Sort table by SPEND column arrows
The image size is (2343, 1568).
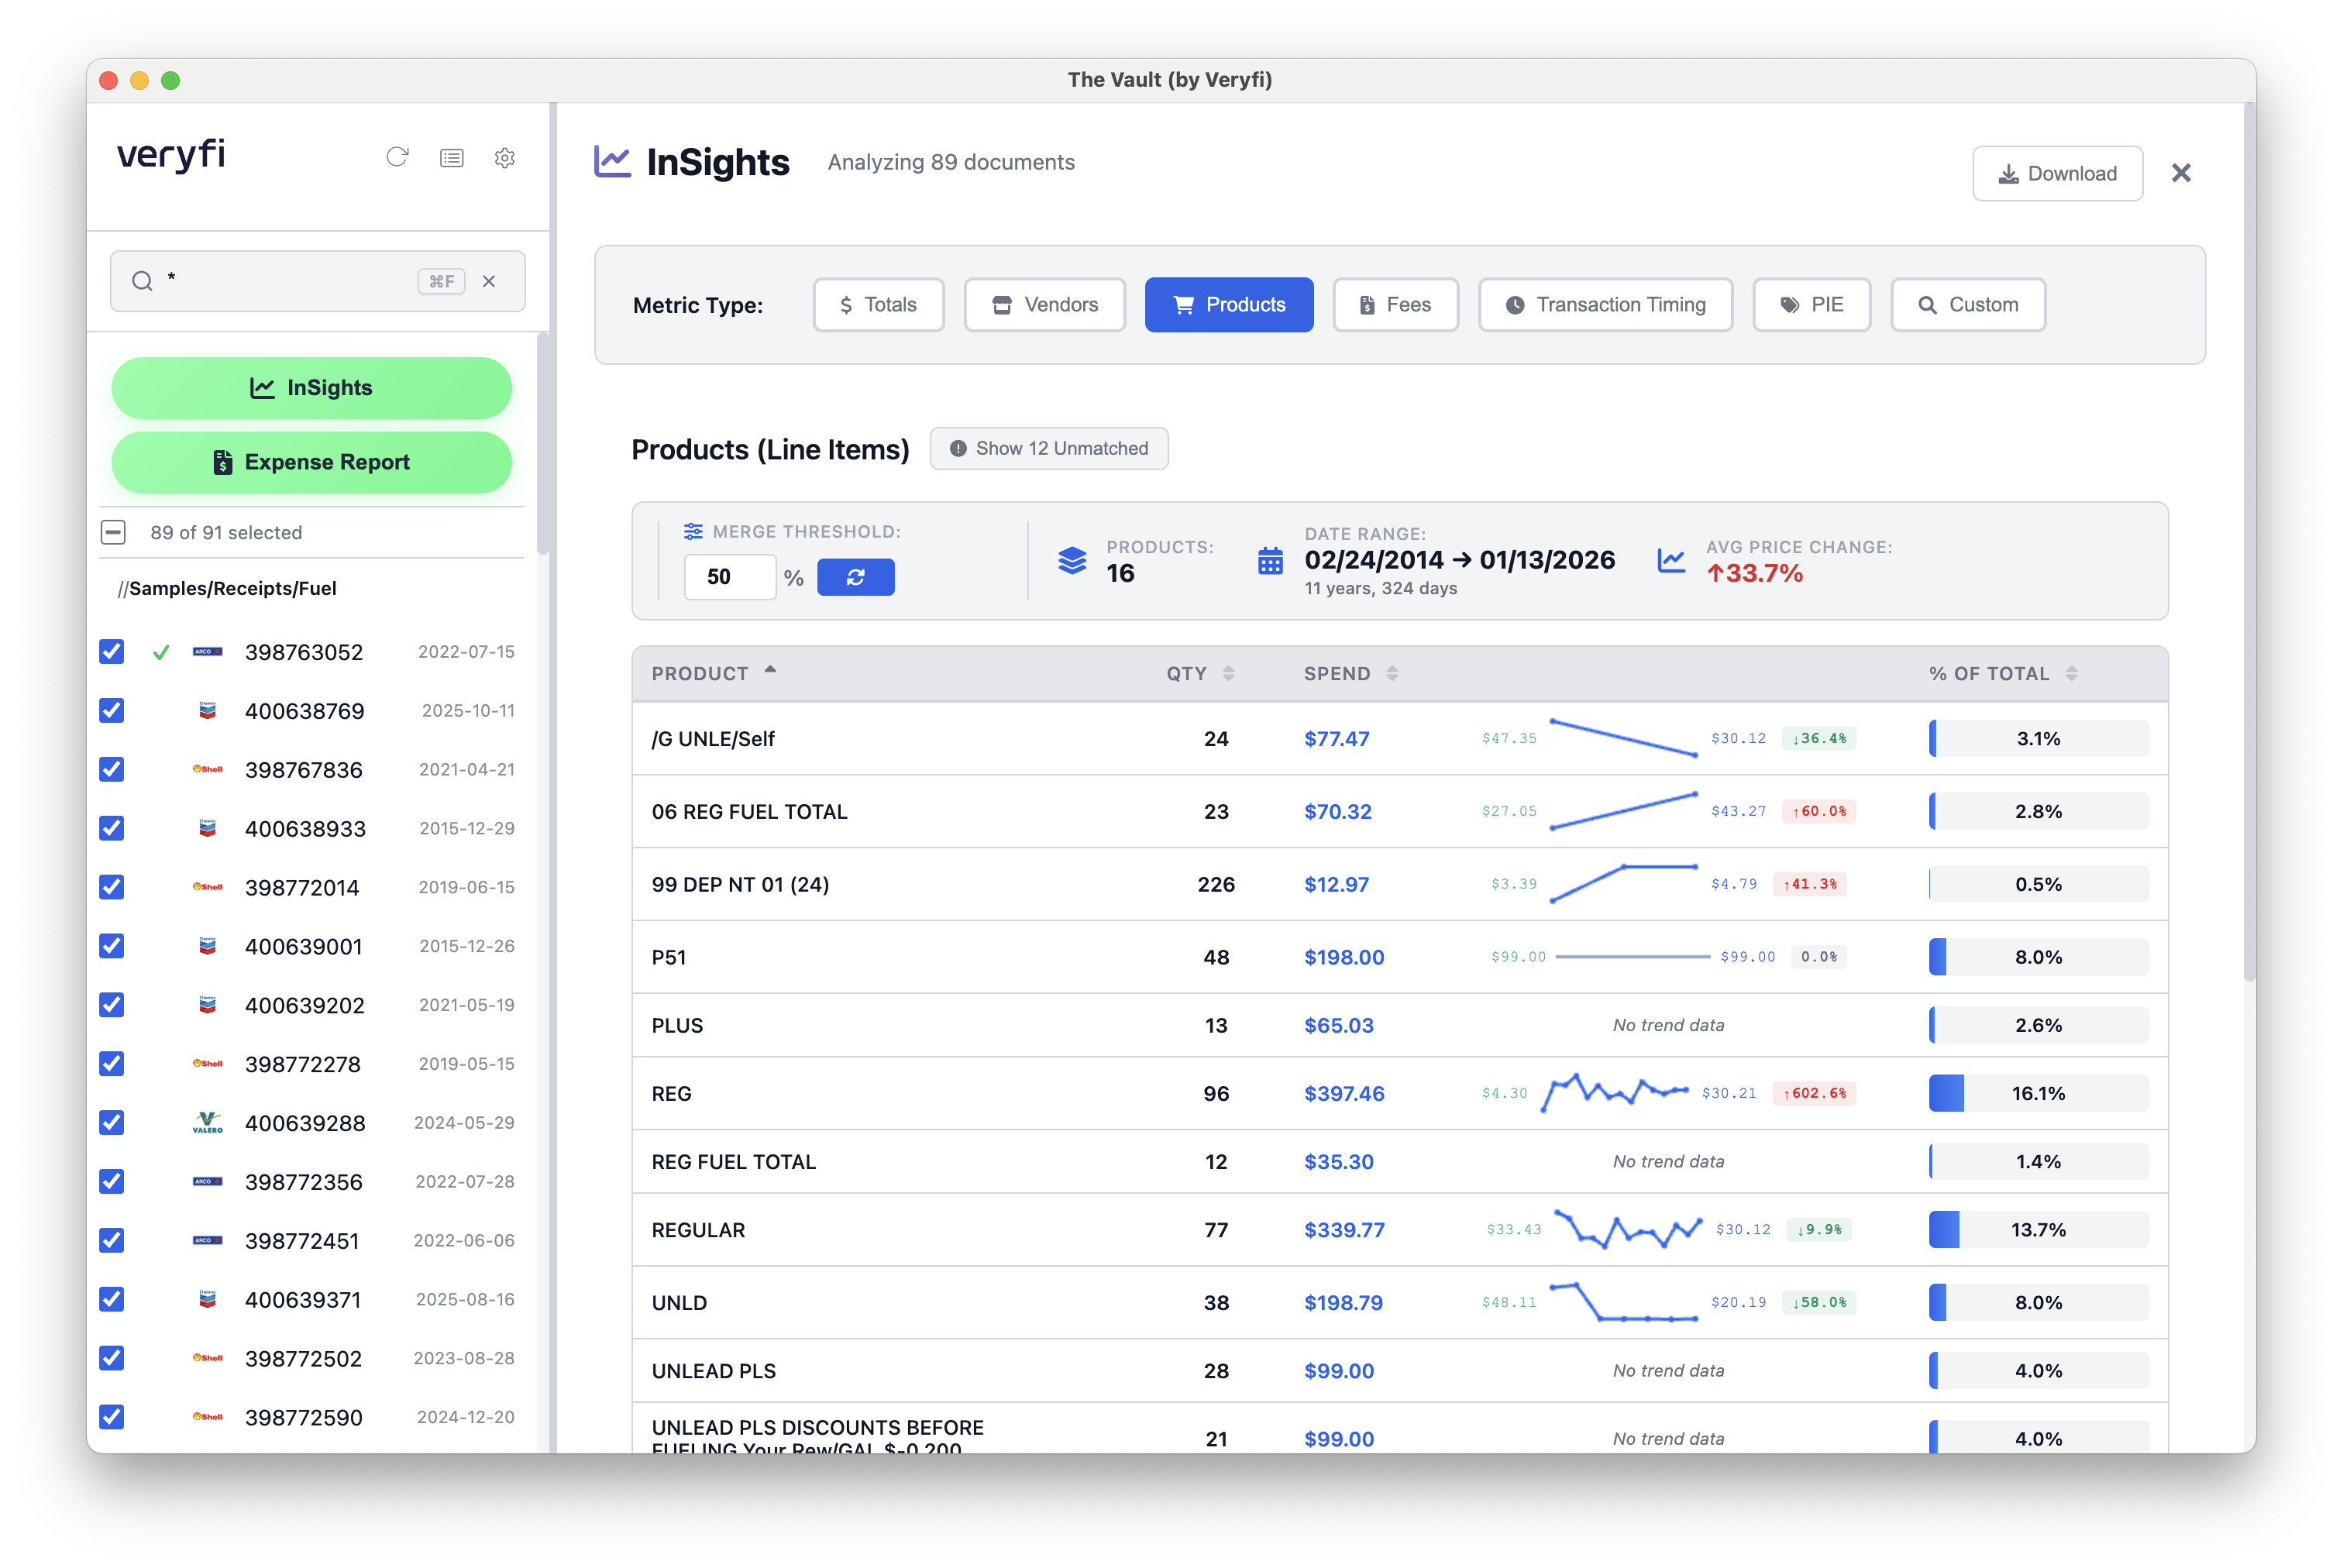(1392, 673)
